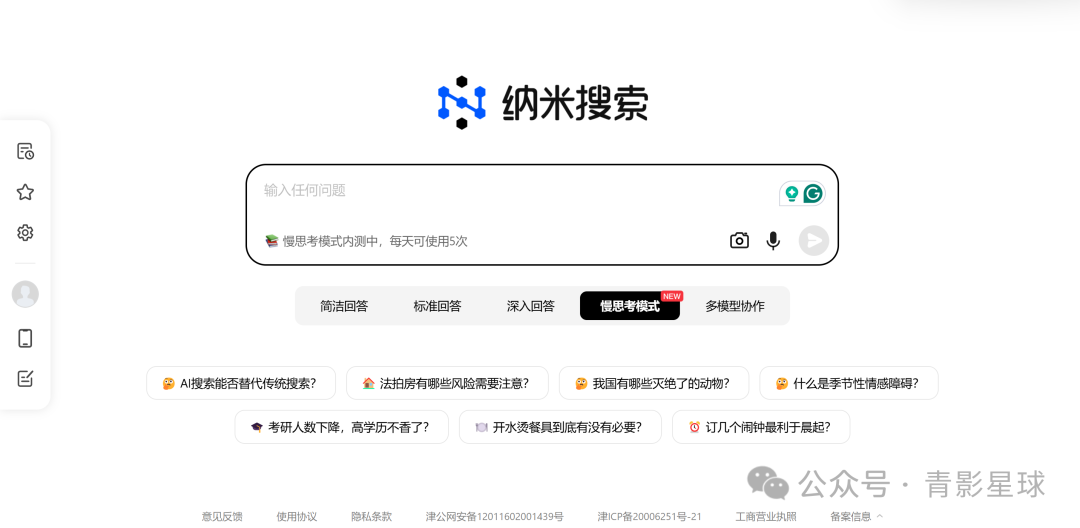Switch to the 简洁回答 mode tab

[x=344, y=306]
